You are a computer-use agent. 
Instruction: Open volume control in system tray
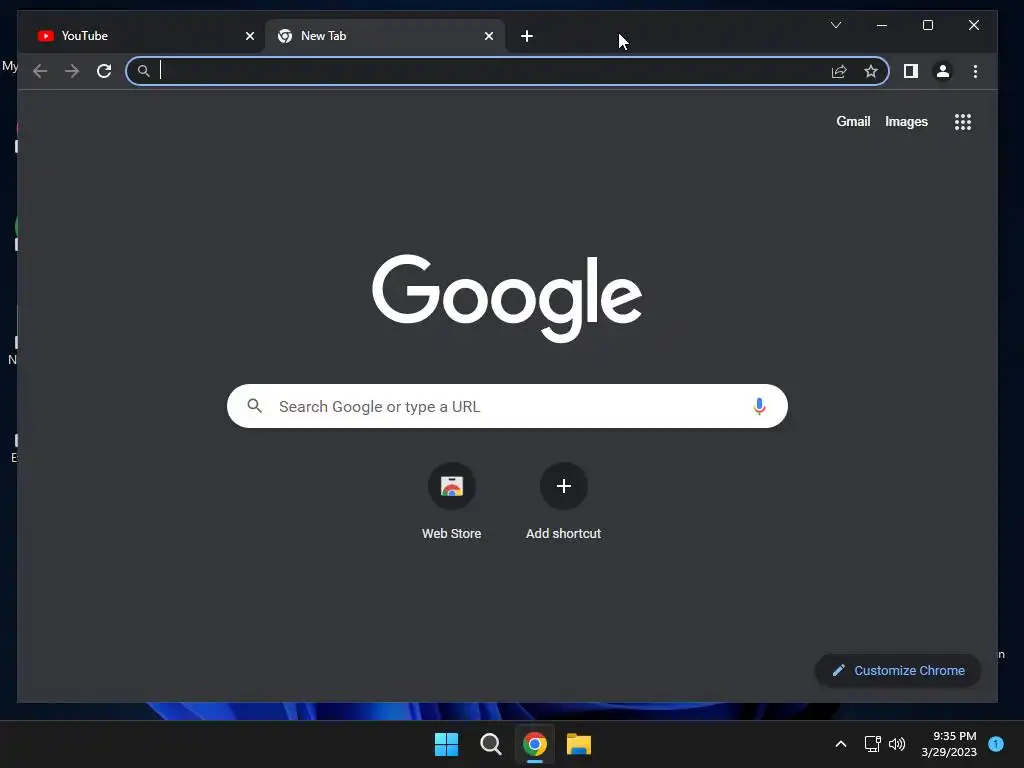tap(897, 744)
